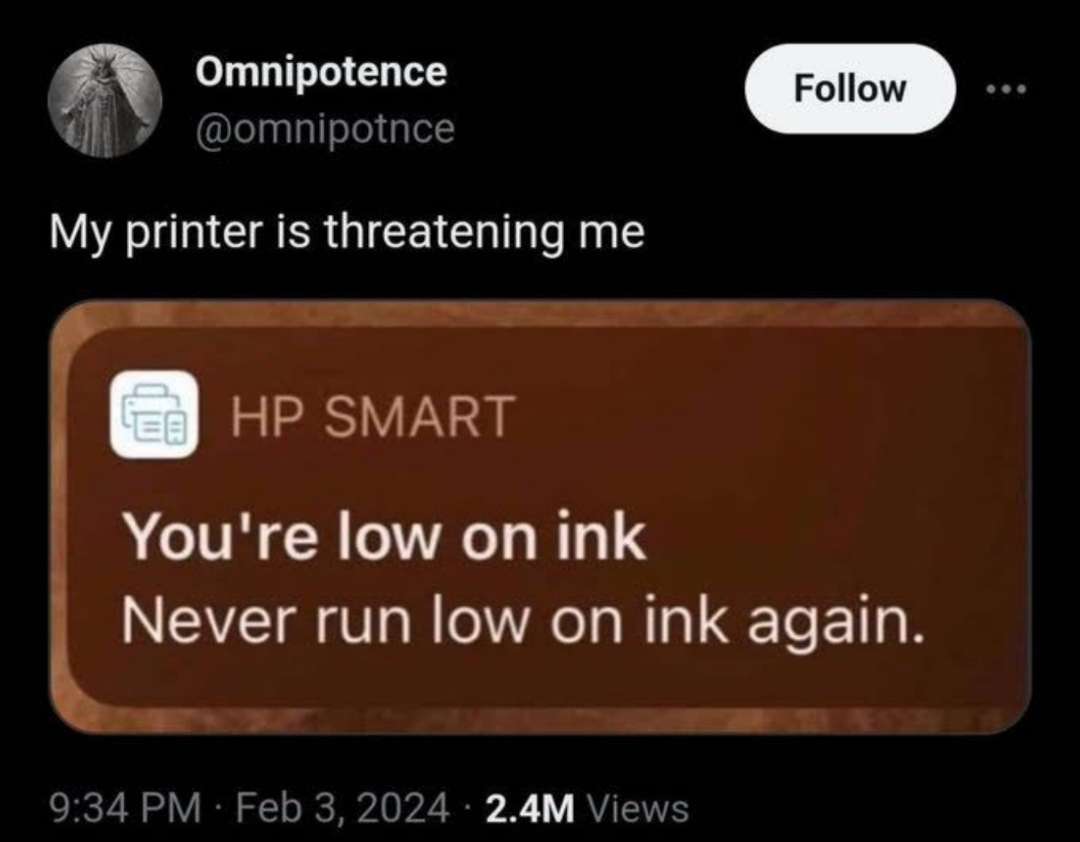Click the word "SMART" in the notification header
Viewport: 1080px width, 842px height.
pyautogui.click(x=419, y=416)
